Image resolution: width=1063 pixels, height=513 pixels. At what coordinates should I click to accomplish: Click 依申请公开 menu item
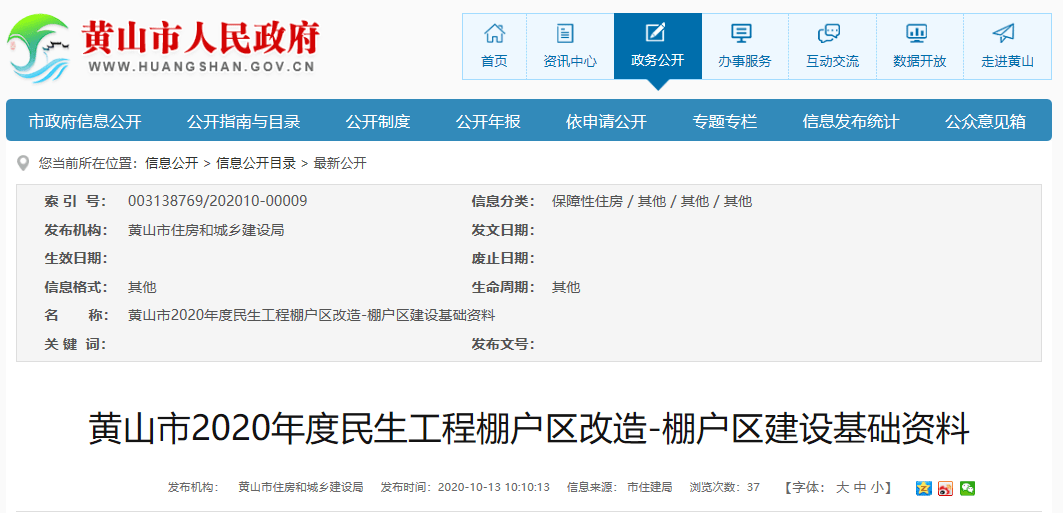click(606, 122)
